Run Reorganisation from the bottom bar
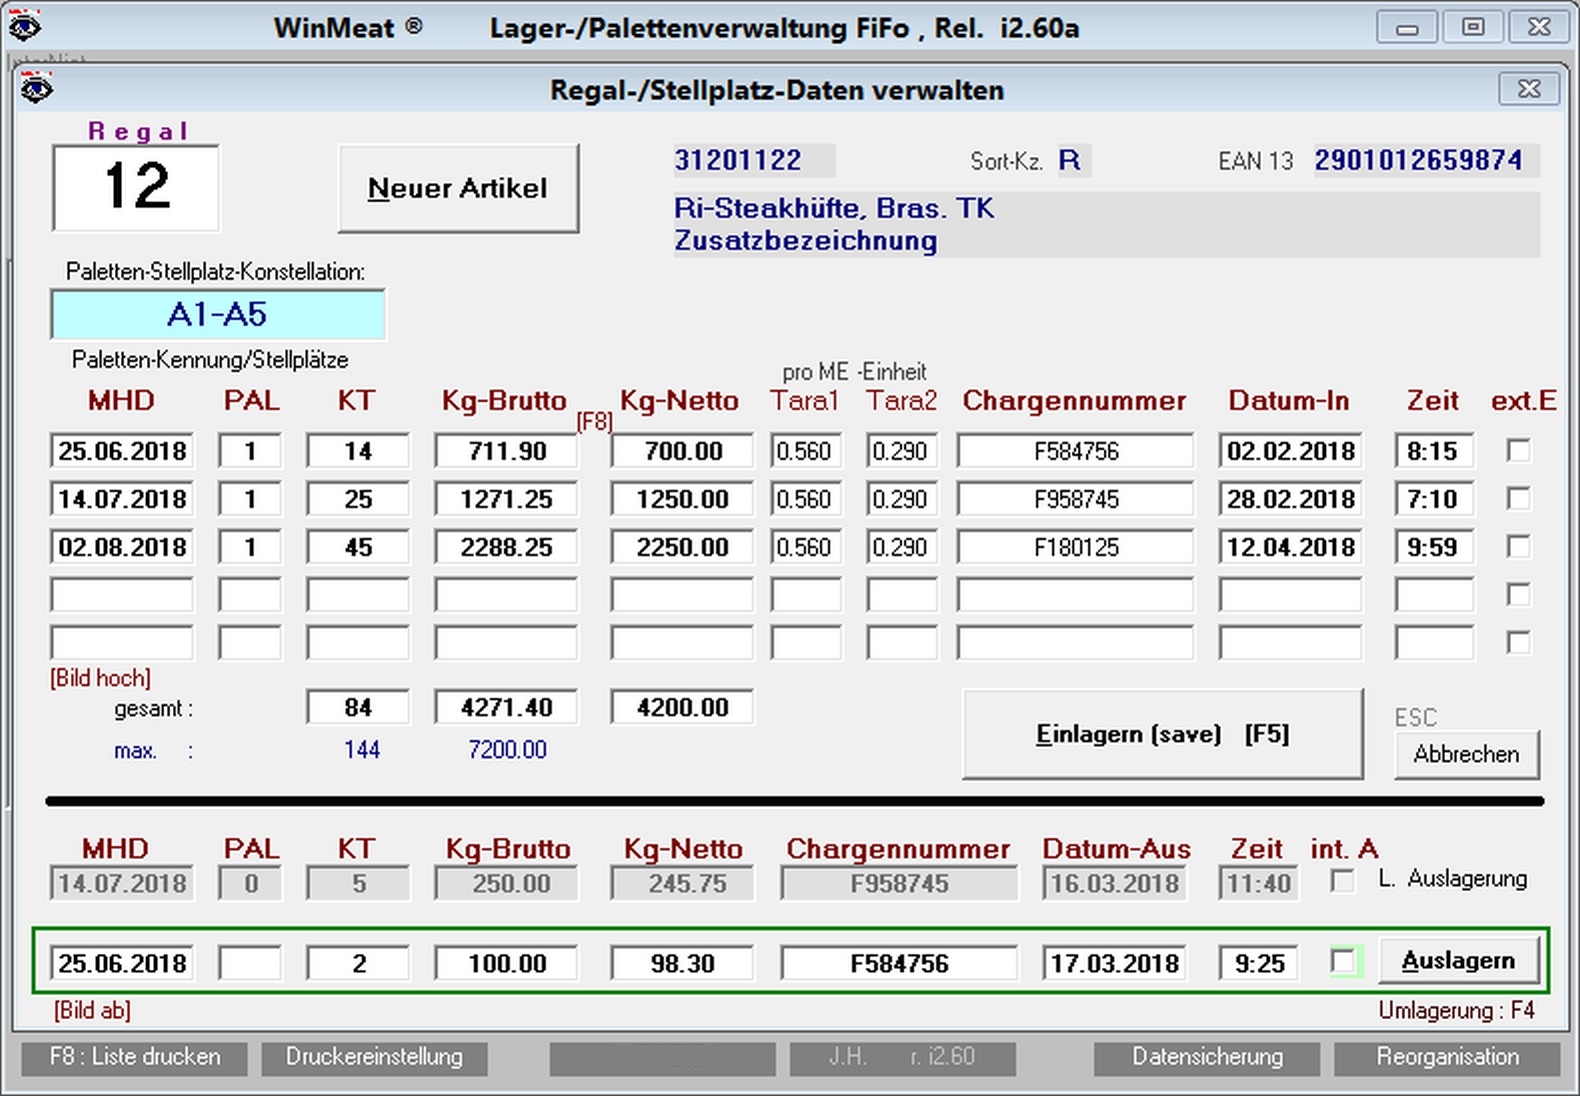 point(1446,1057)
